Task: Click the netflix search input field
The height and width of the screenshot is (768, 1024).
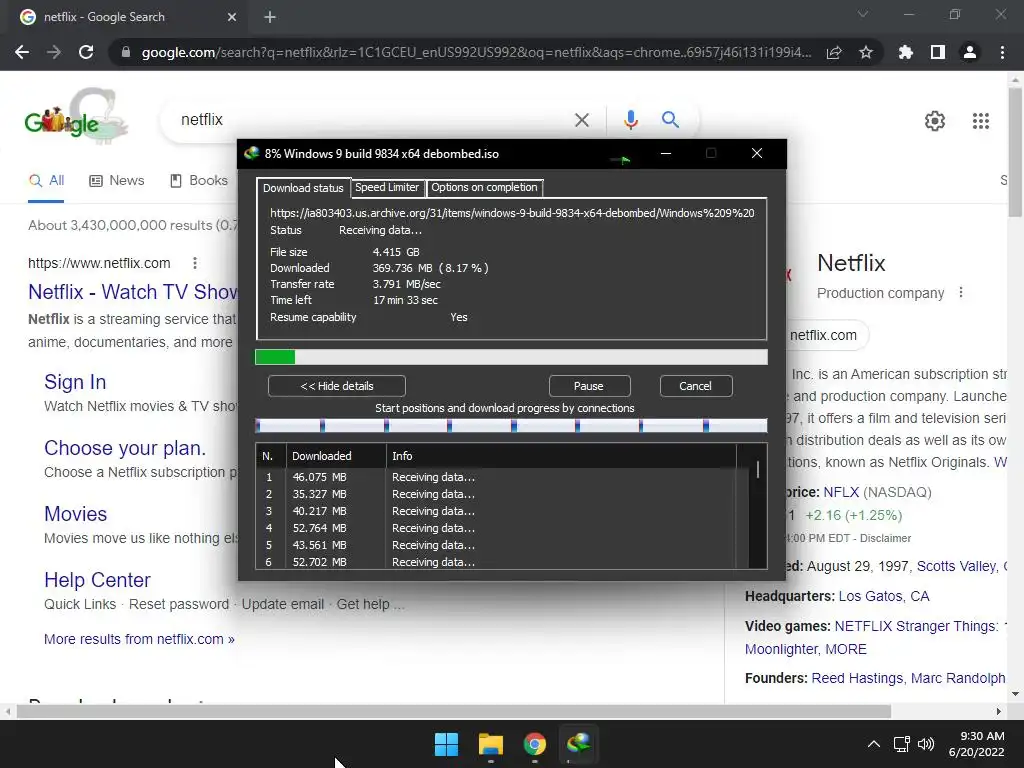Action: [x=372, y=120]
